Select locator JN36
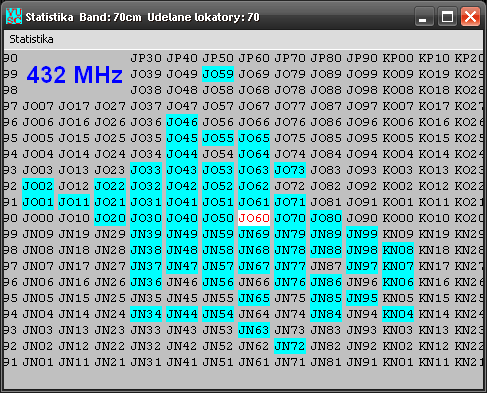The image size is (487, 393). 146,282
